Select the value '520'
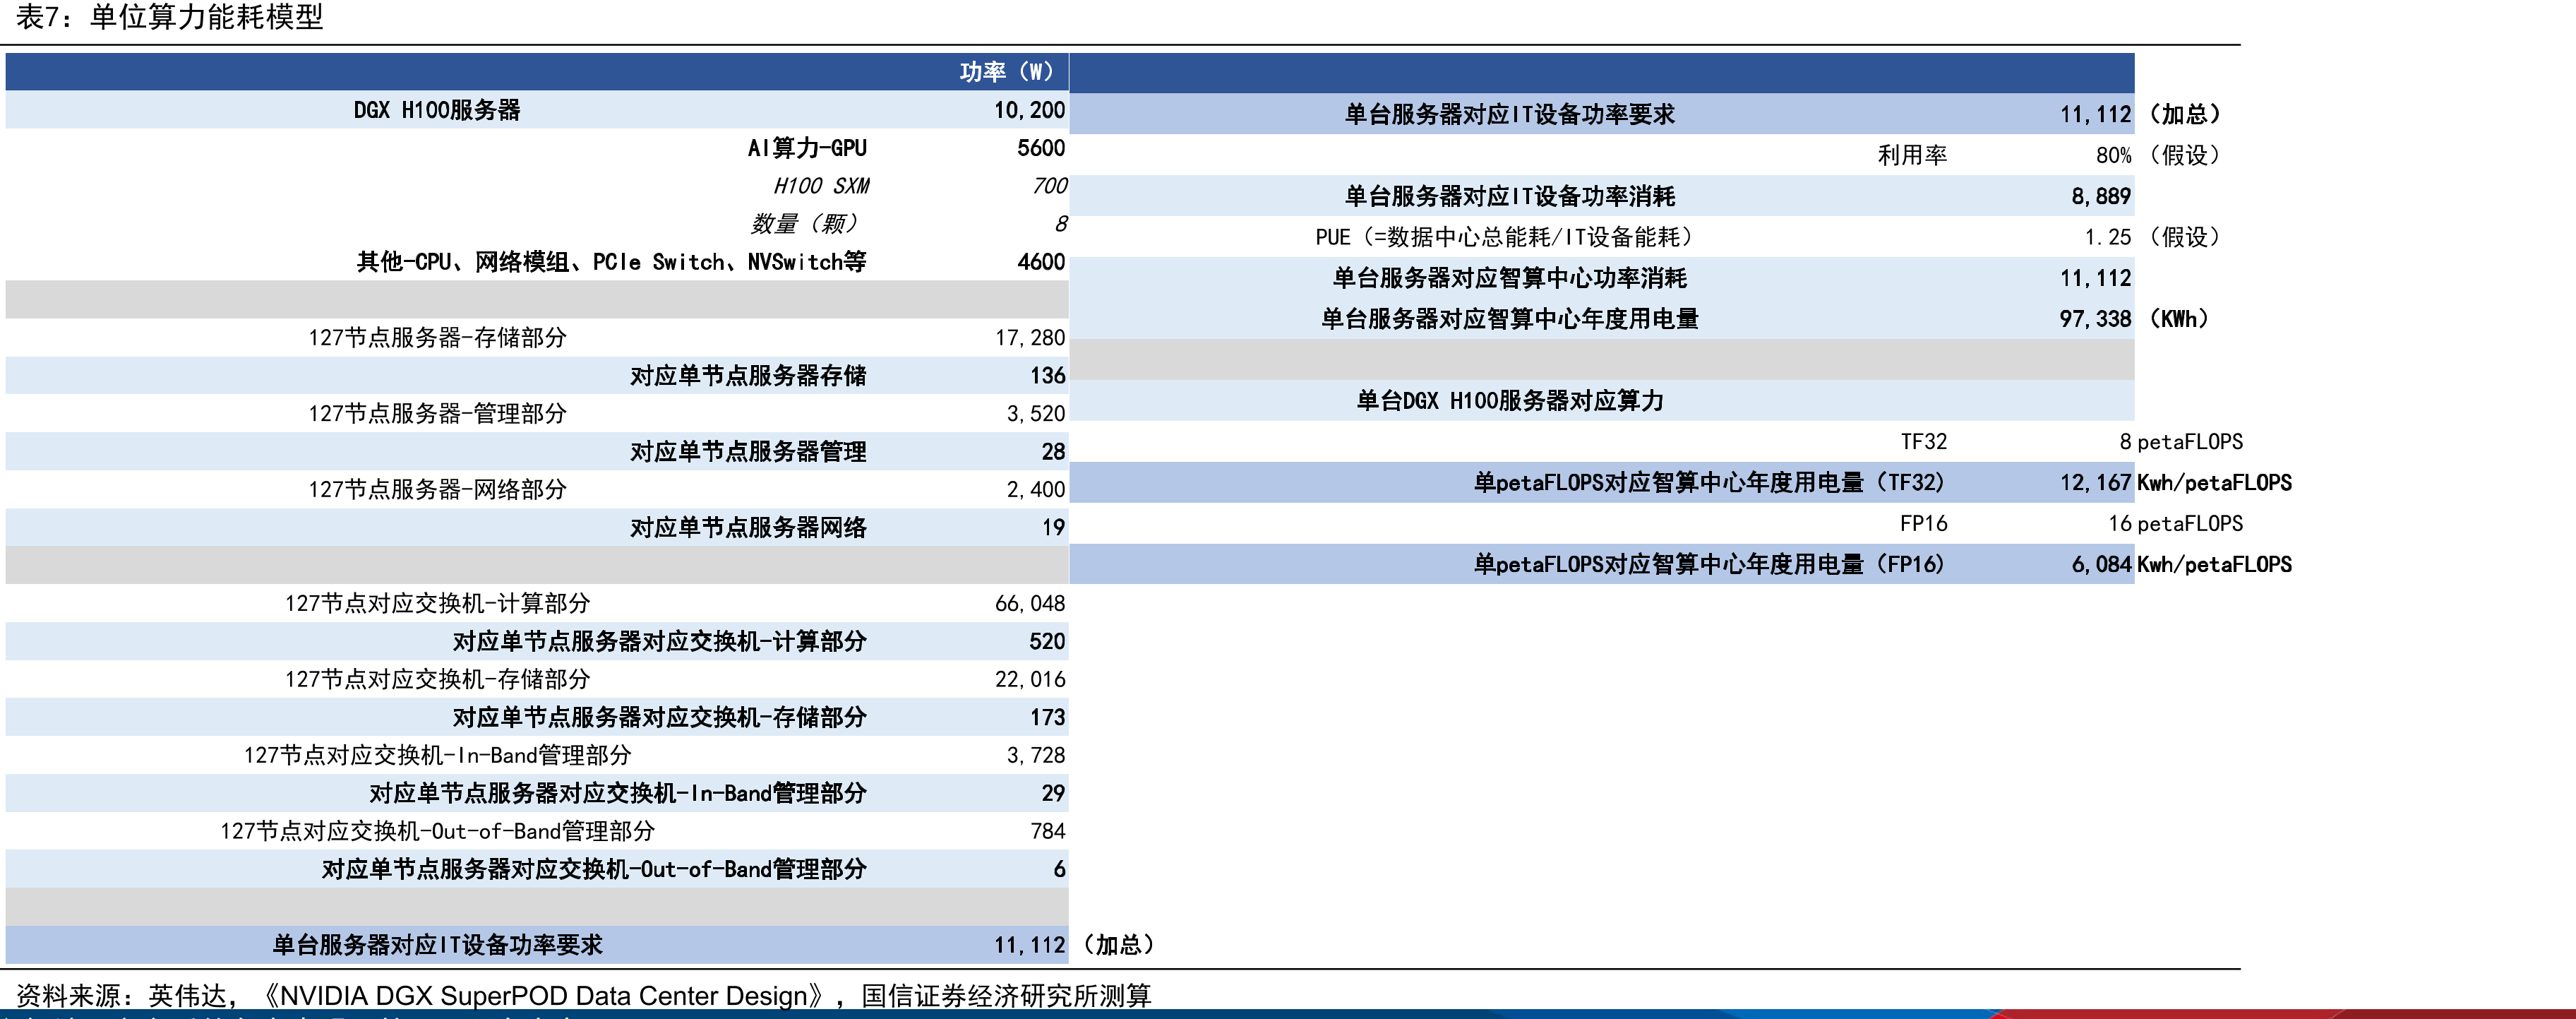Viewport: 2576px width, 1019px height. pyautogui.click(x=1047, y=642)
